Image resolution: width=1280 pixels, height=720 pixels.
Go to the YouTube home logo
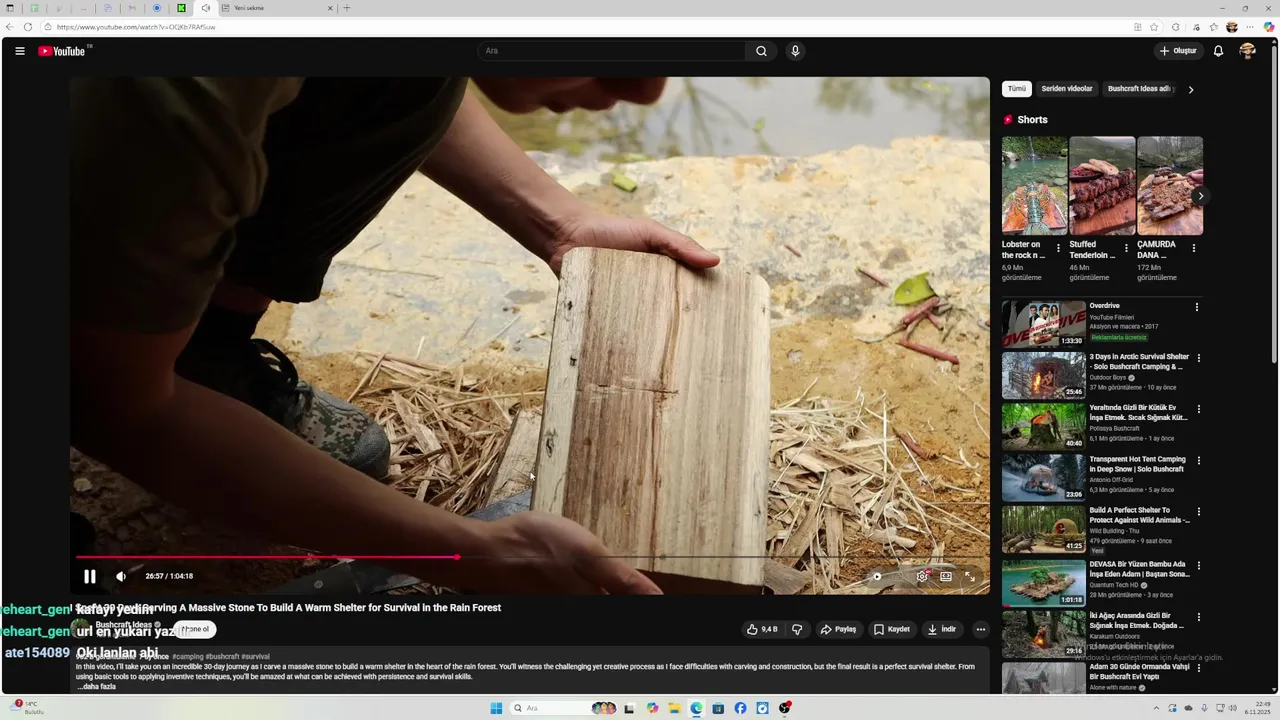click(x=62, y=51)
